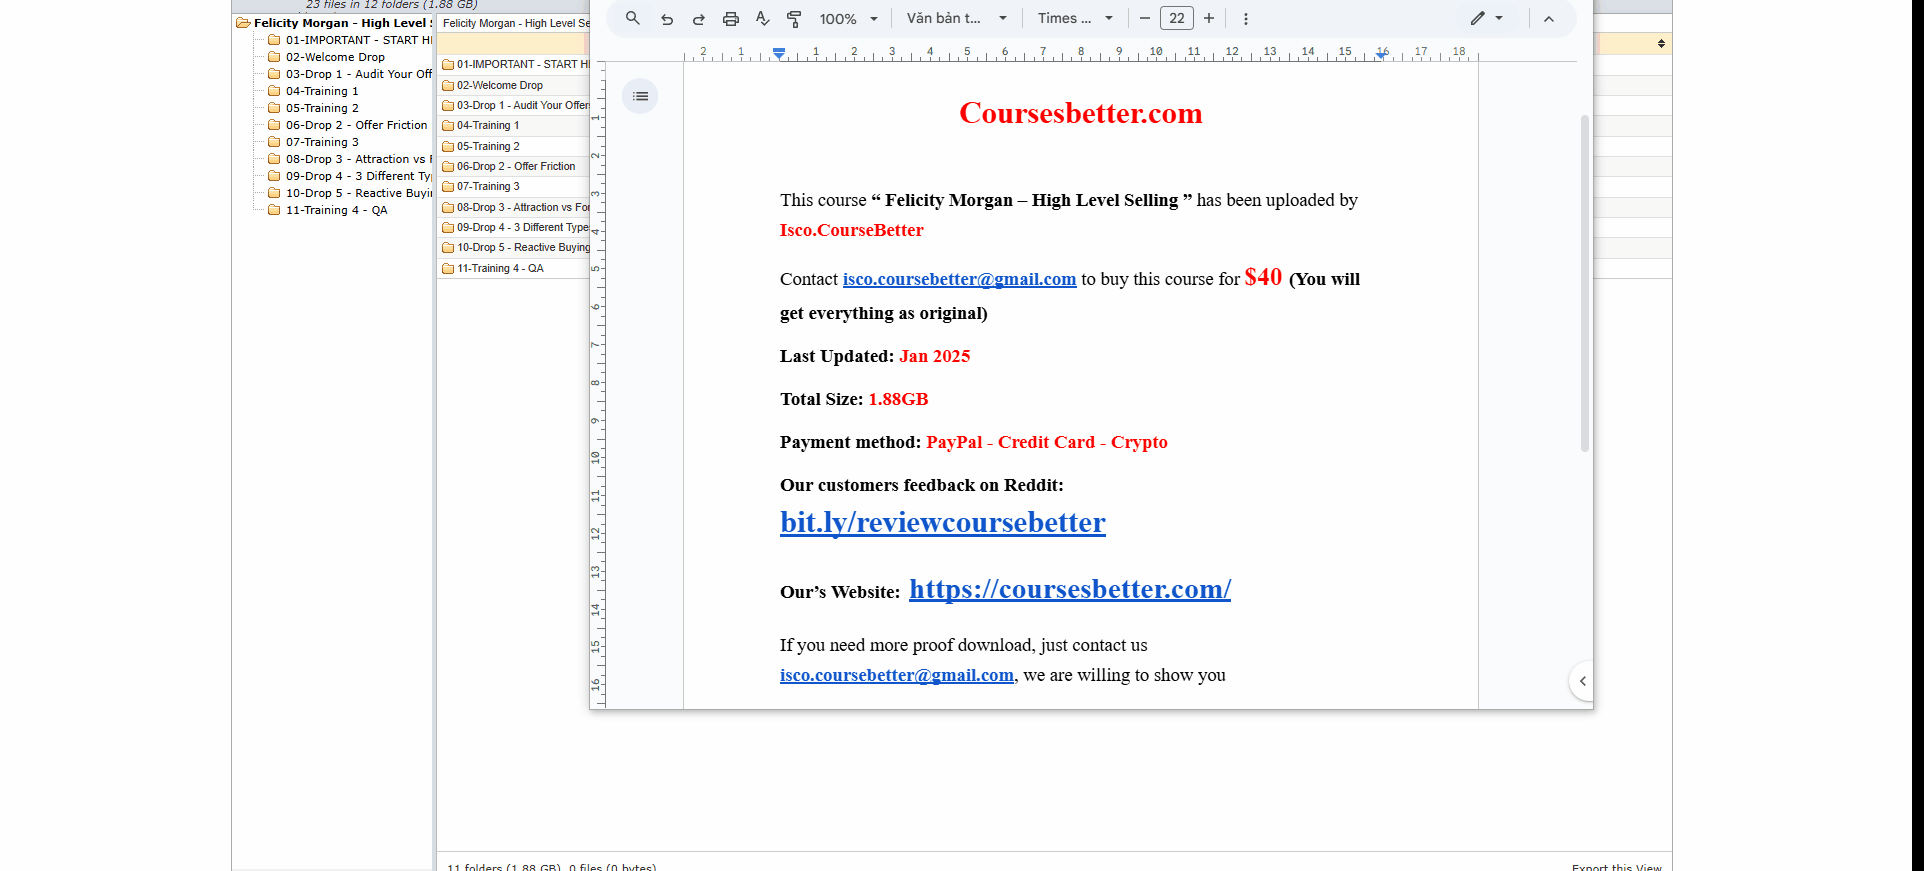Undo the last edit
This screenshot has height=871, width=1924.
pos(667,19)
